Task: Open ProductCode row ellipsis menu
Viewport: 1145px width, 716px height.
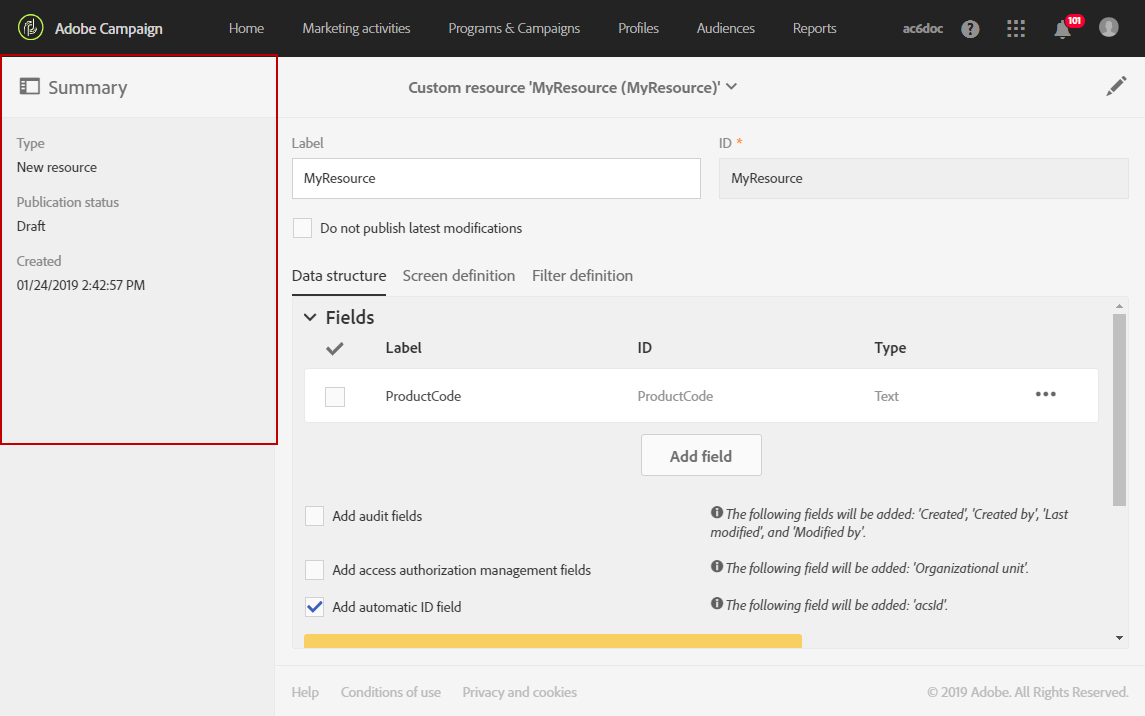Action: pyautogui.click(x=1045, y=395)
